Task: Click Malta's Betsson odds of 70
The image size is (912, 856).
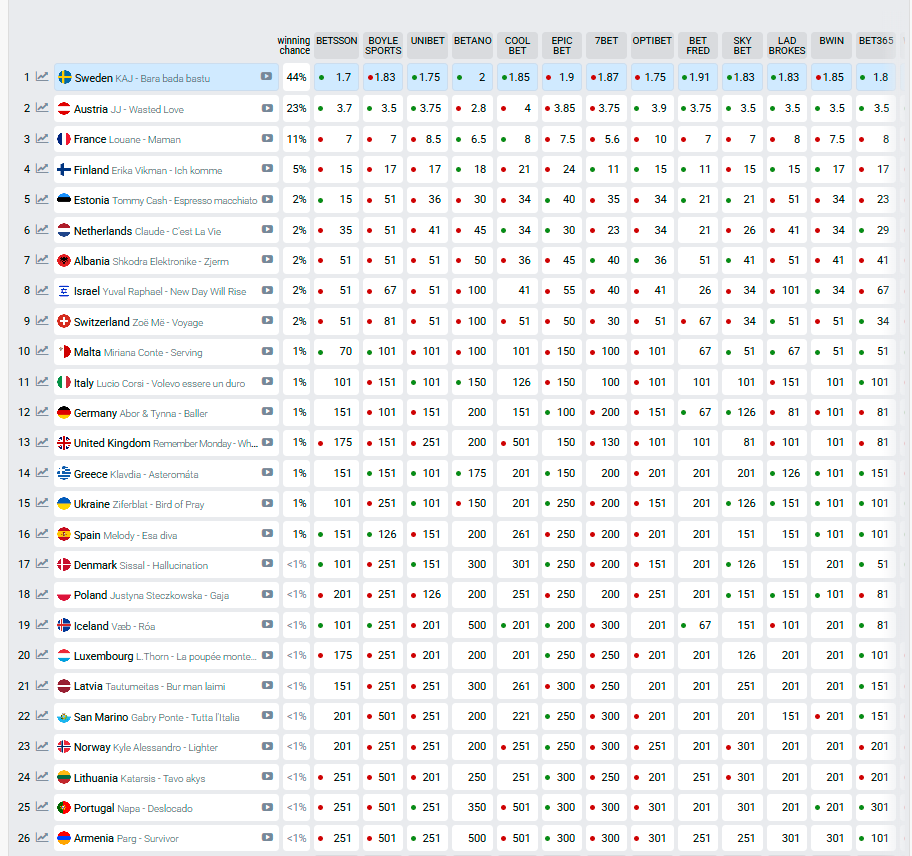Action: 337,351
